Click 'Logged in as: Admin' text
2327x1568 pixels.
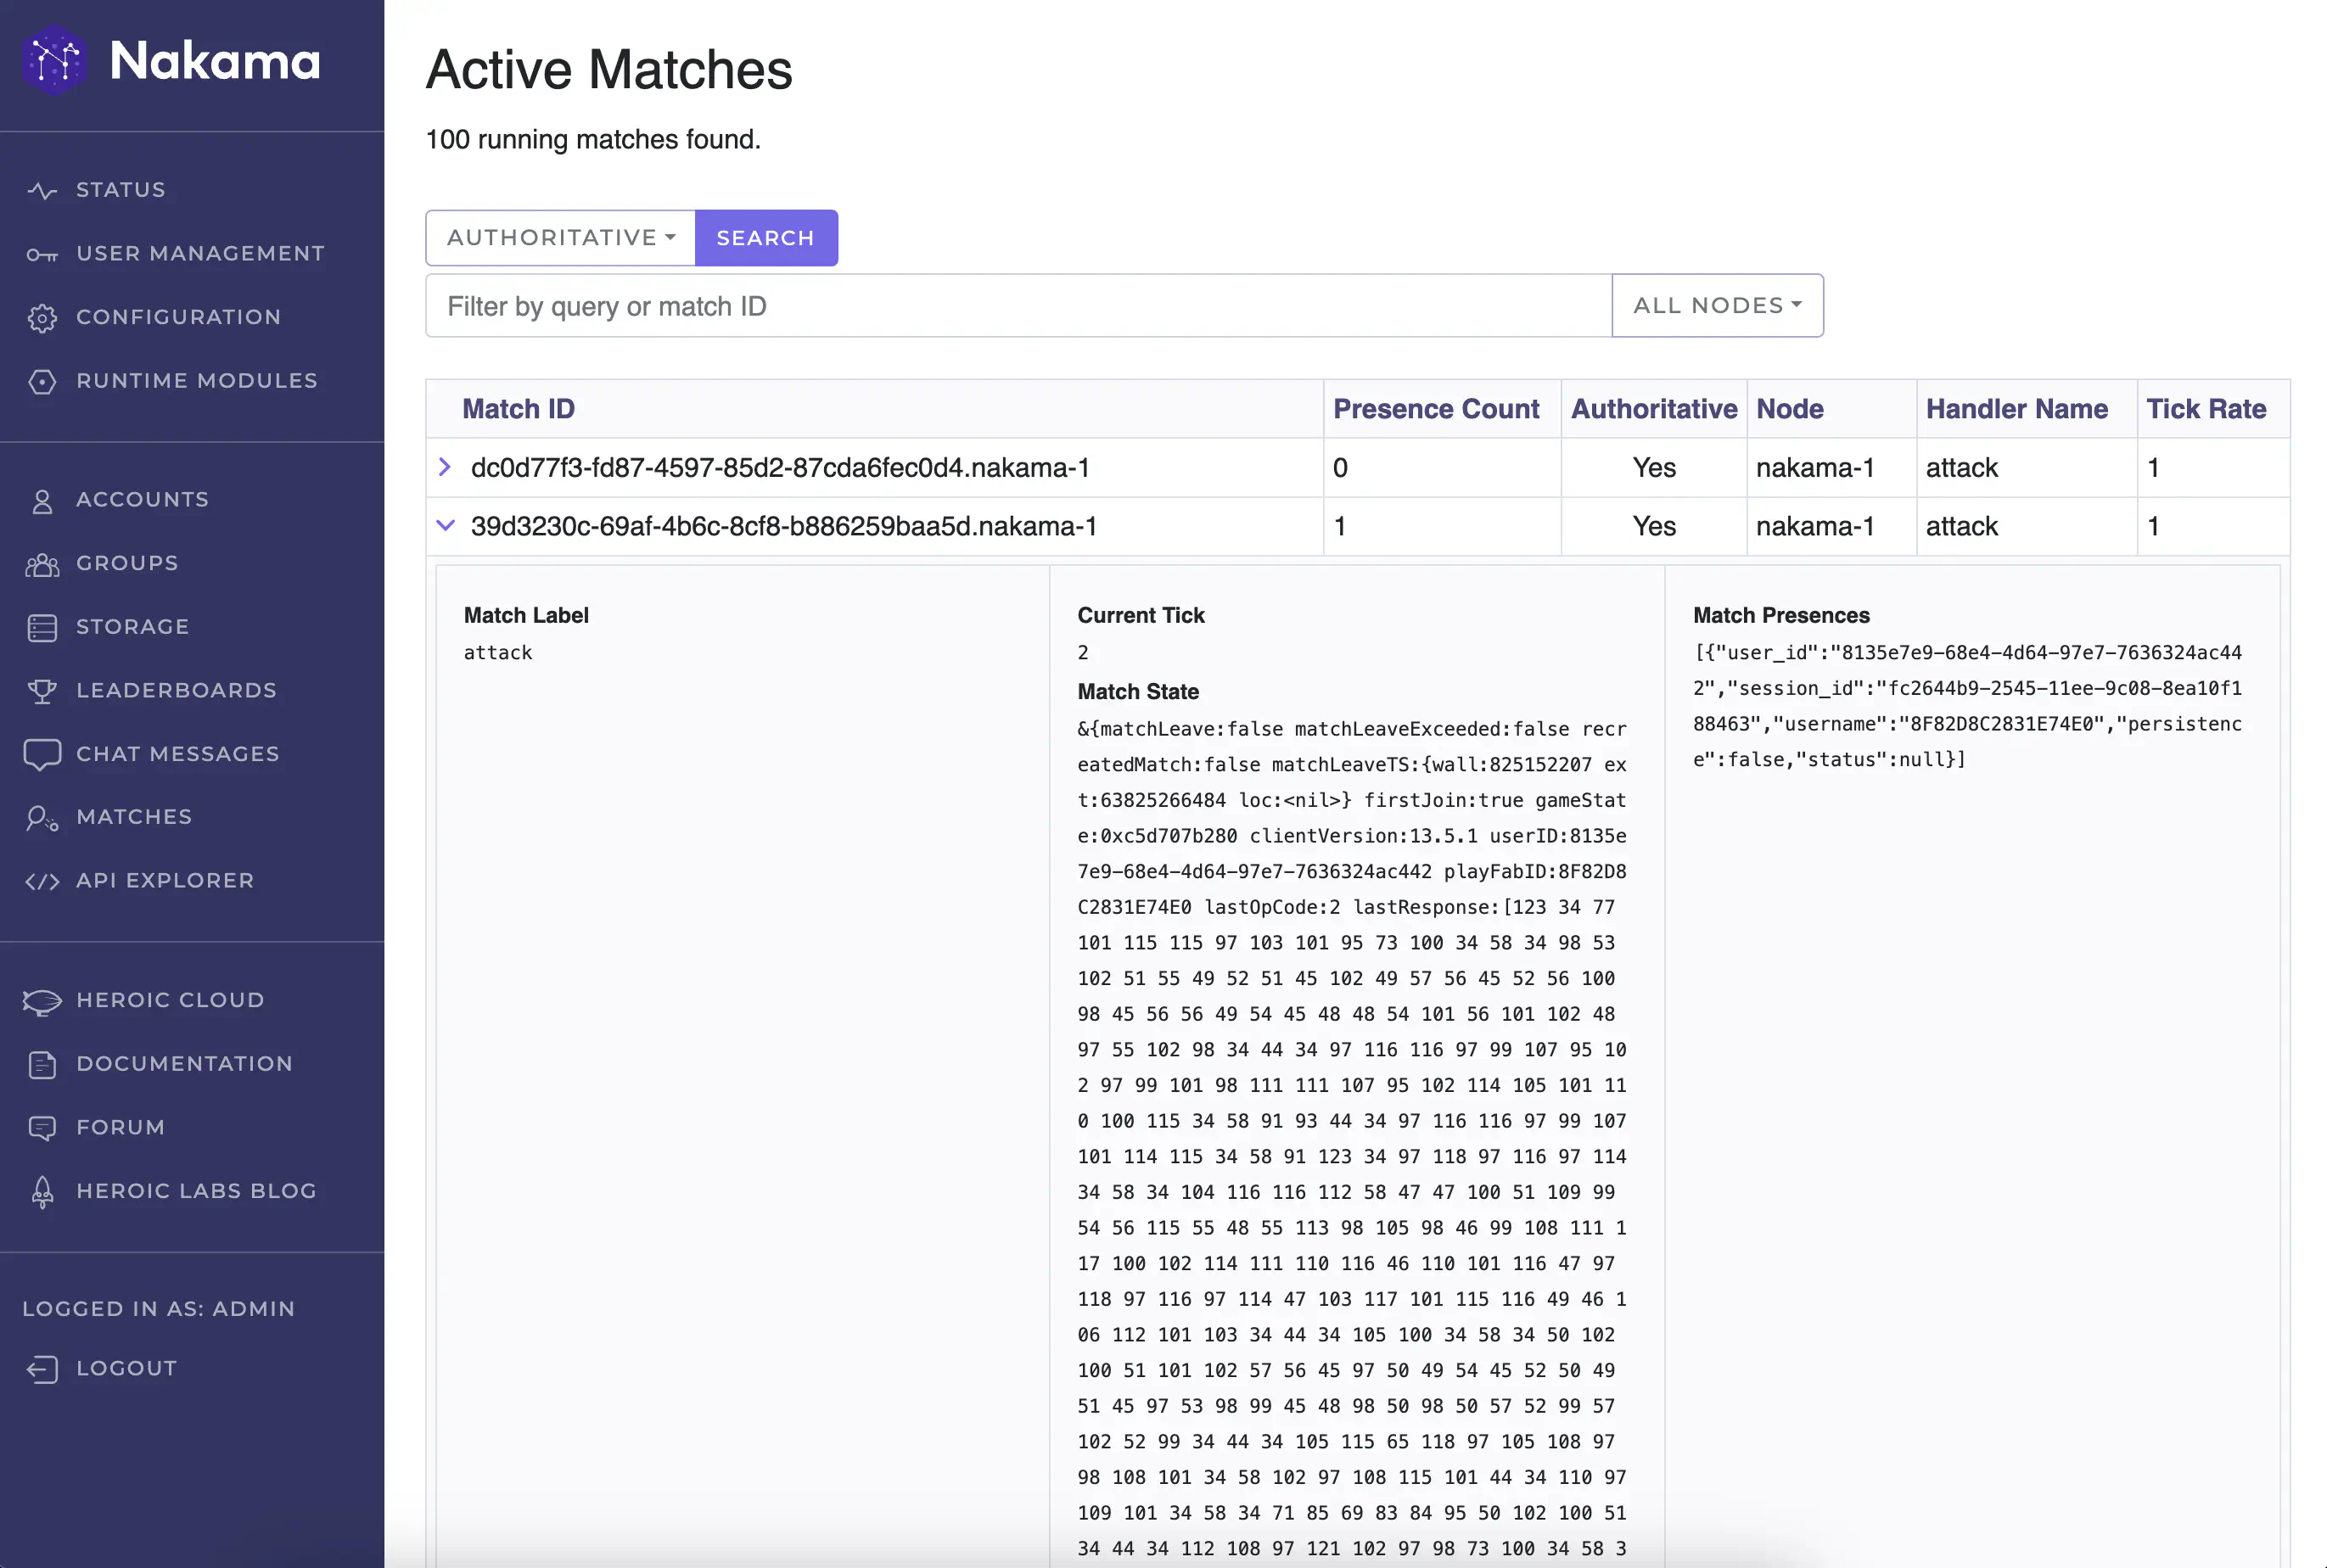(x=158, y=1309)
